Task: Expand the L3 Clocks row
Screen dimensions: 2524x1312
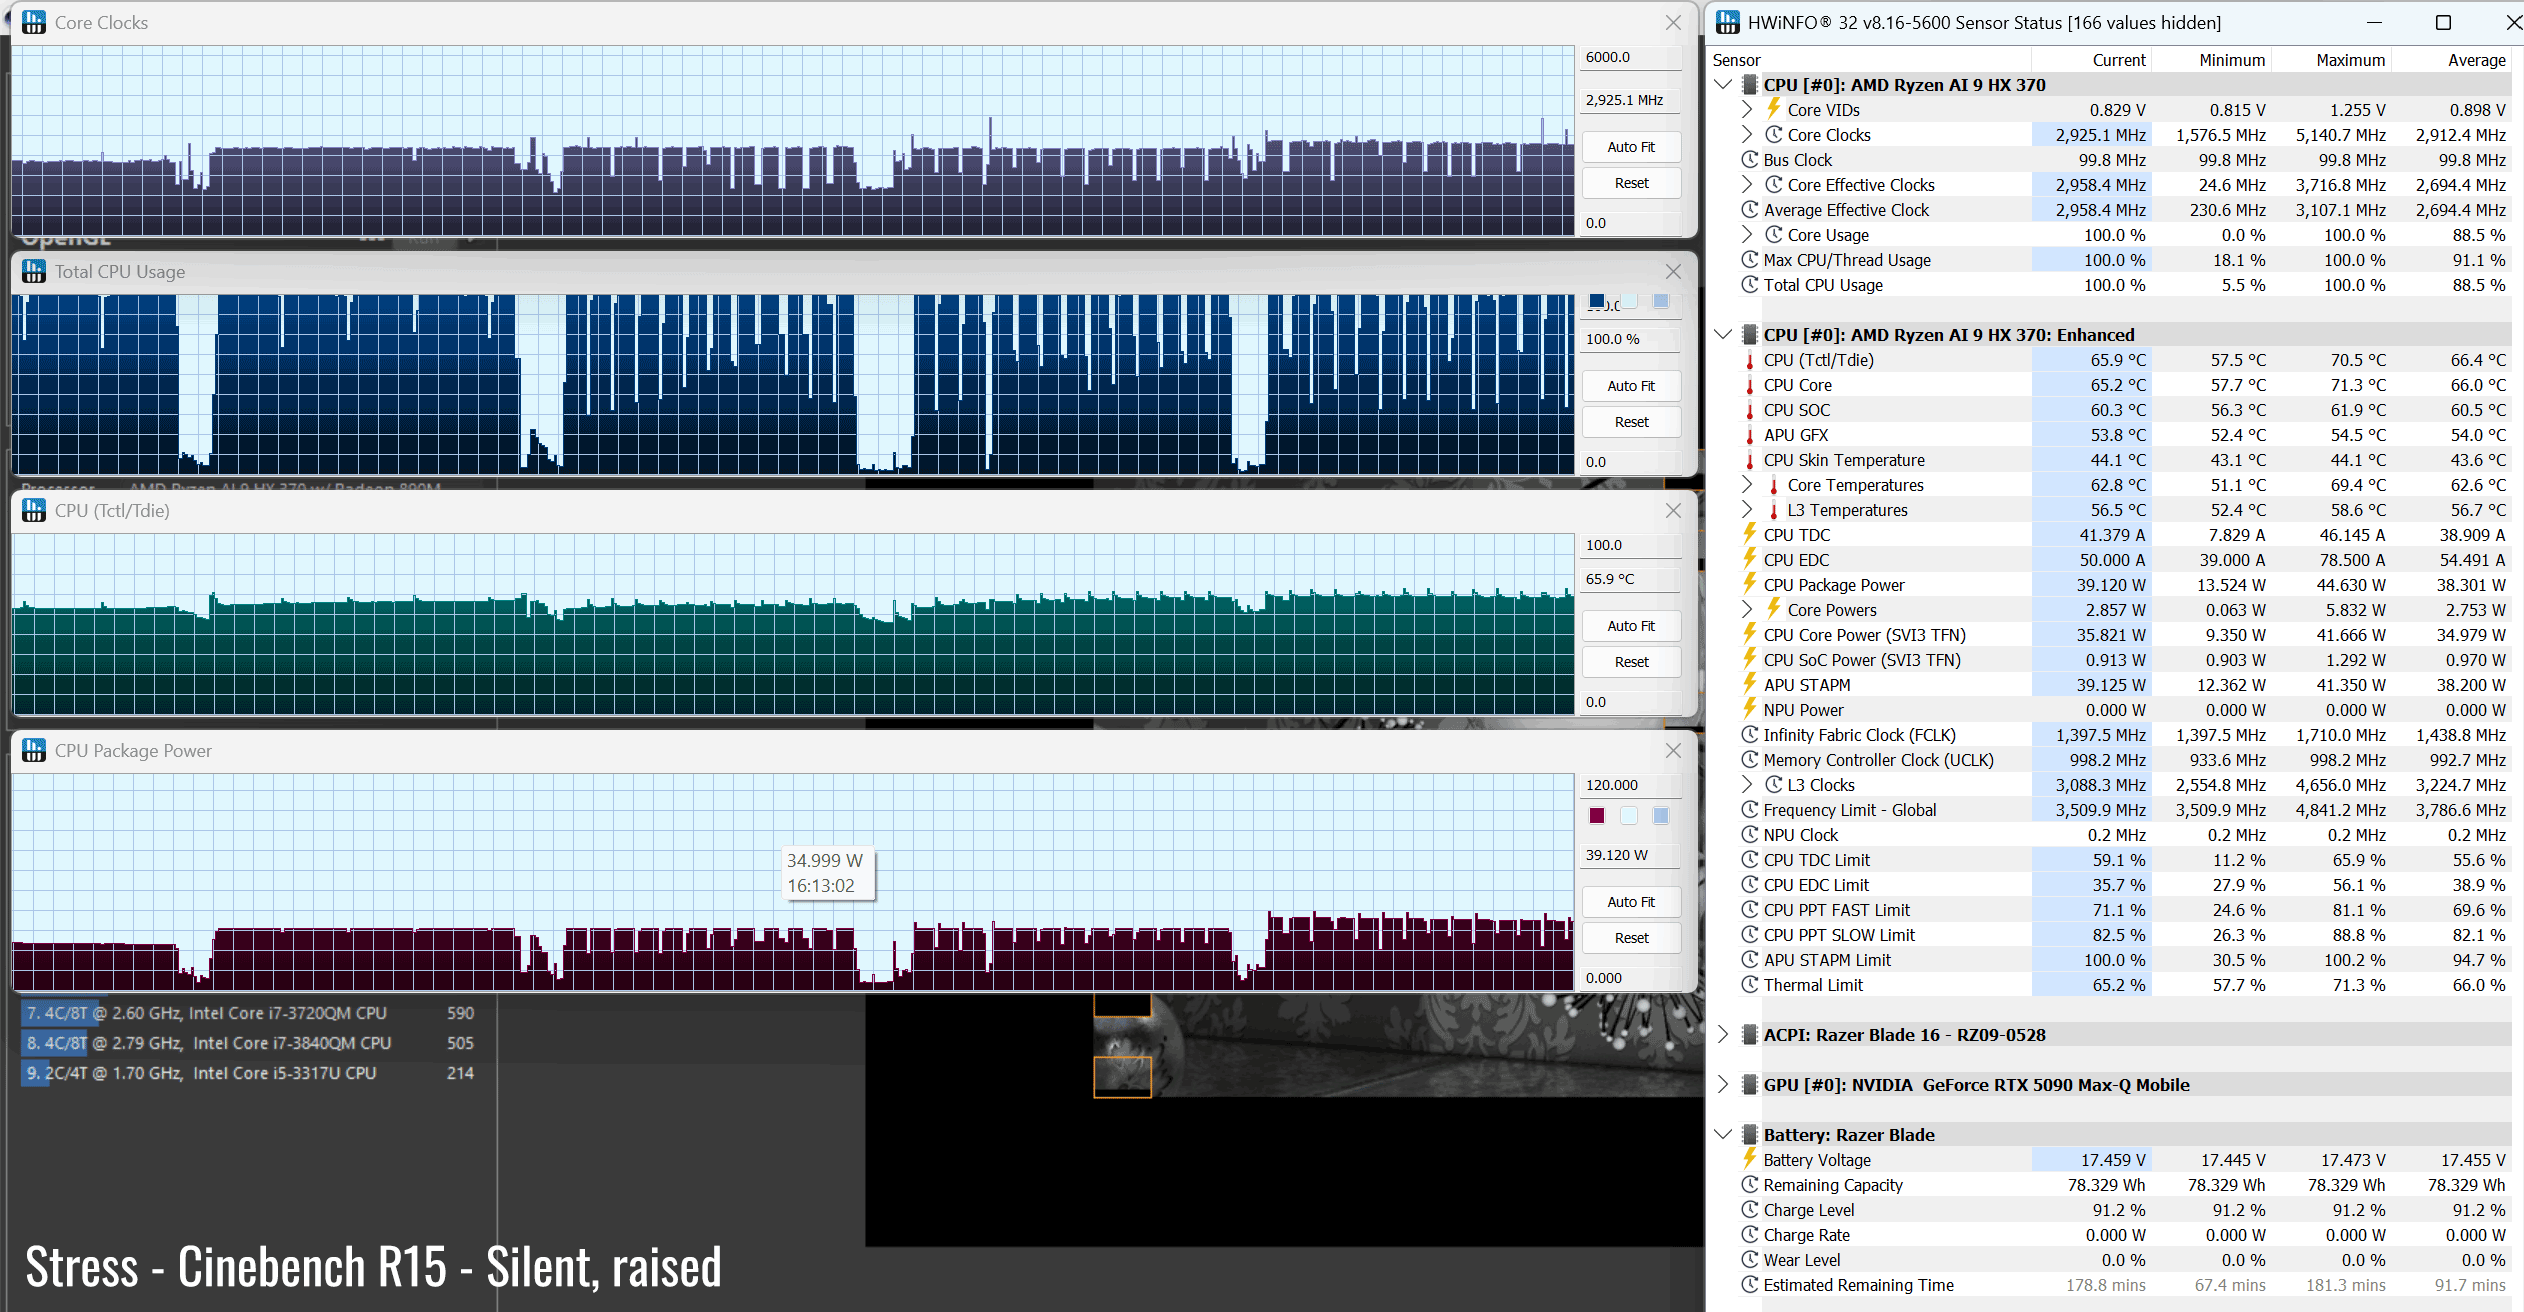Action: pos(1747,784)
